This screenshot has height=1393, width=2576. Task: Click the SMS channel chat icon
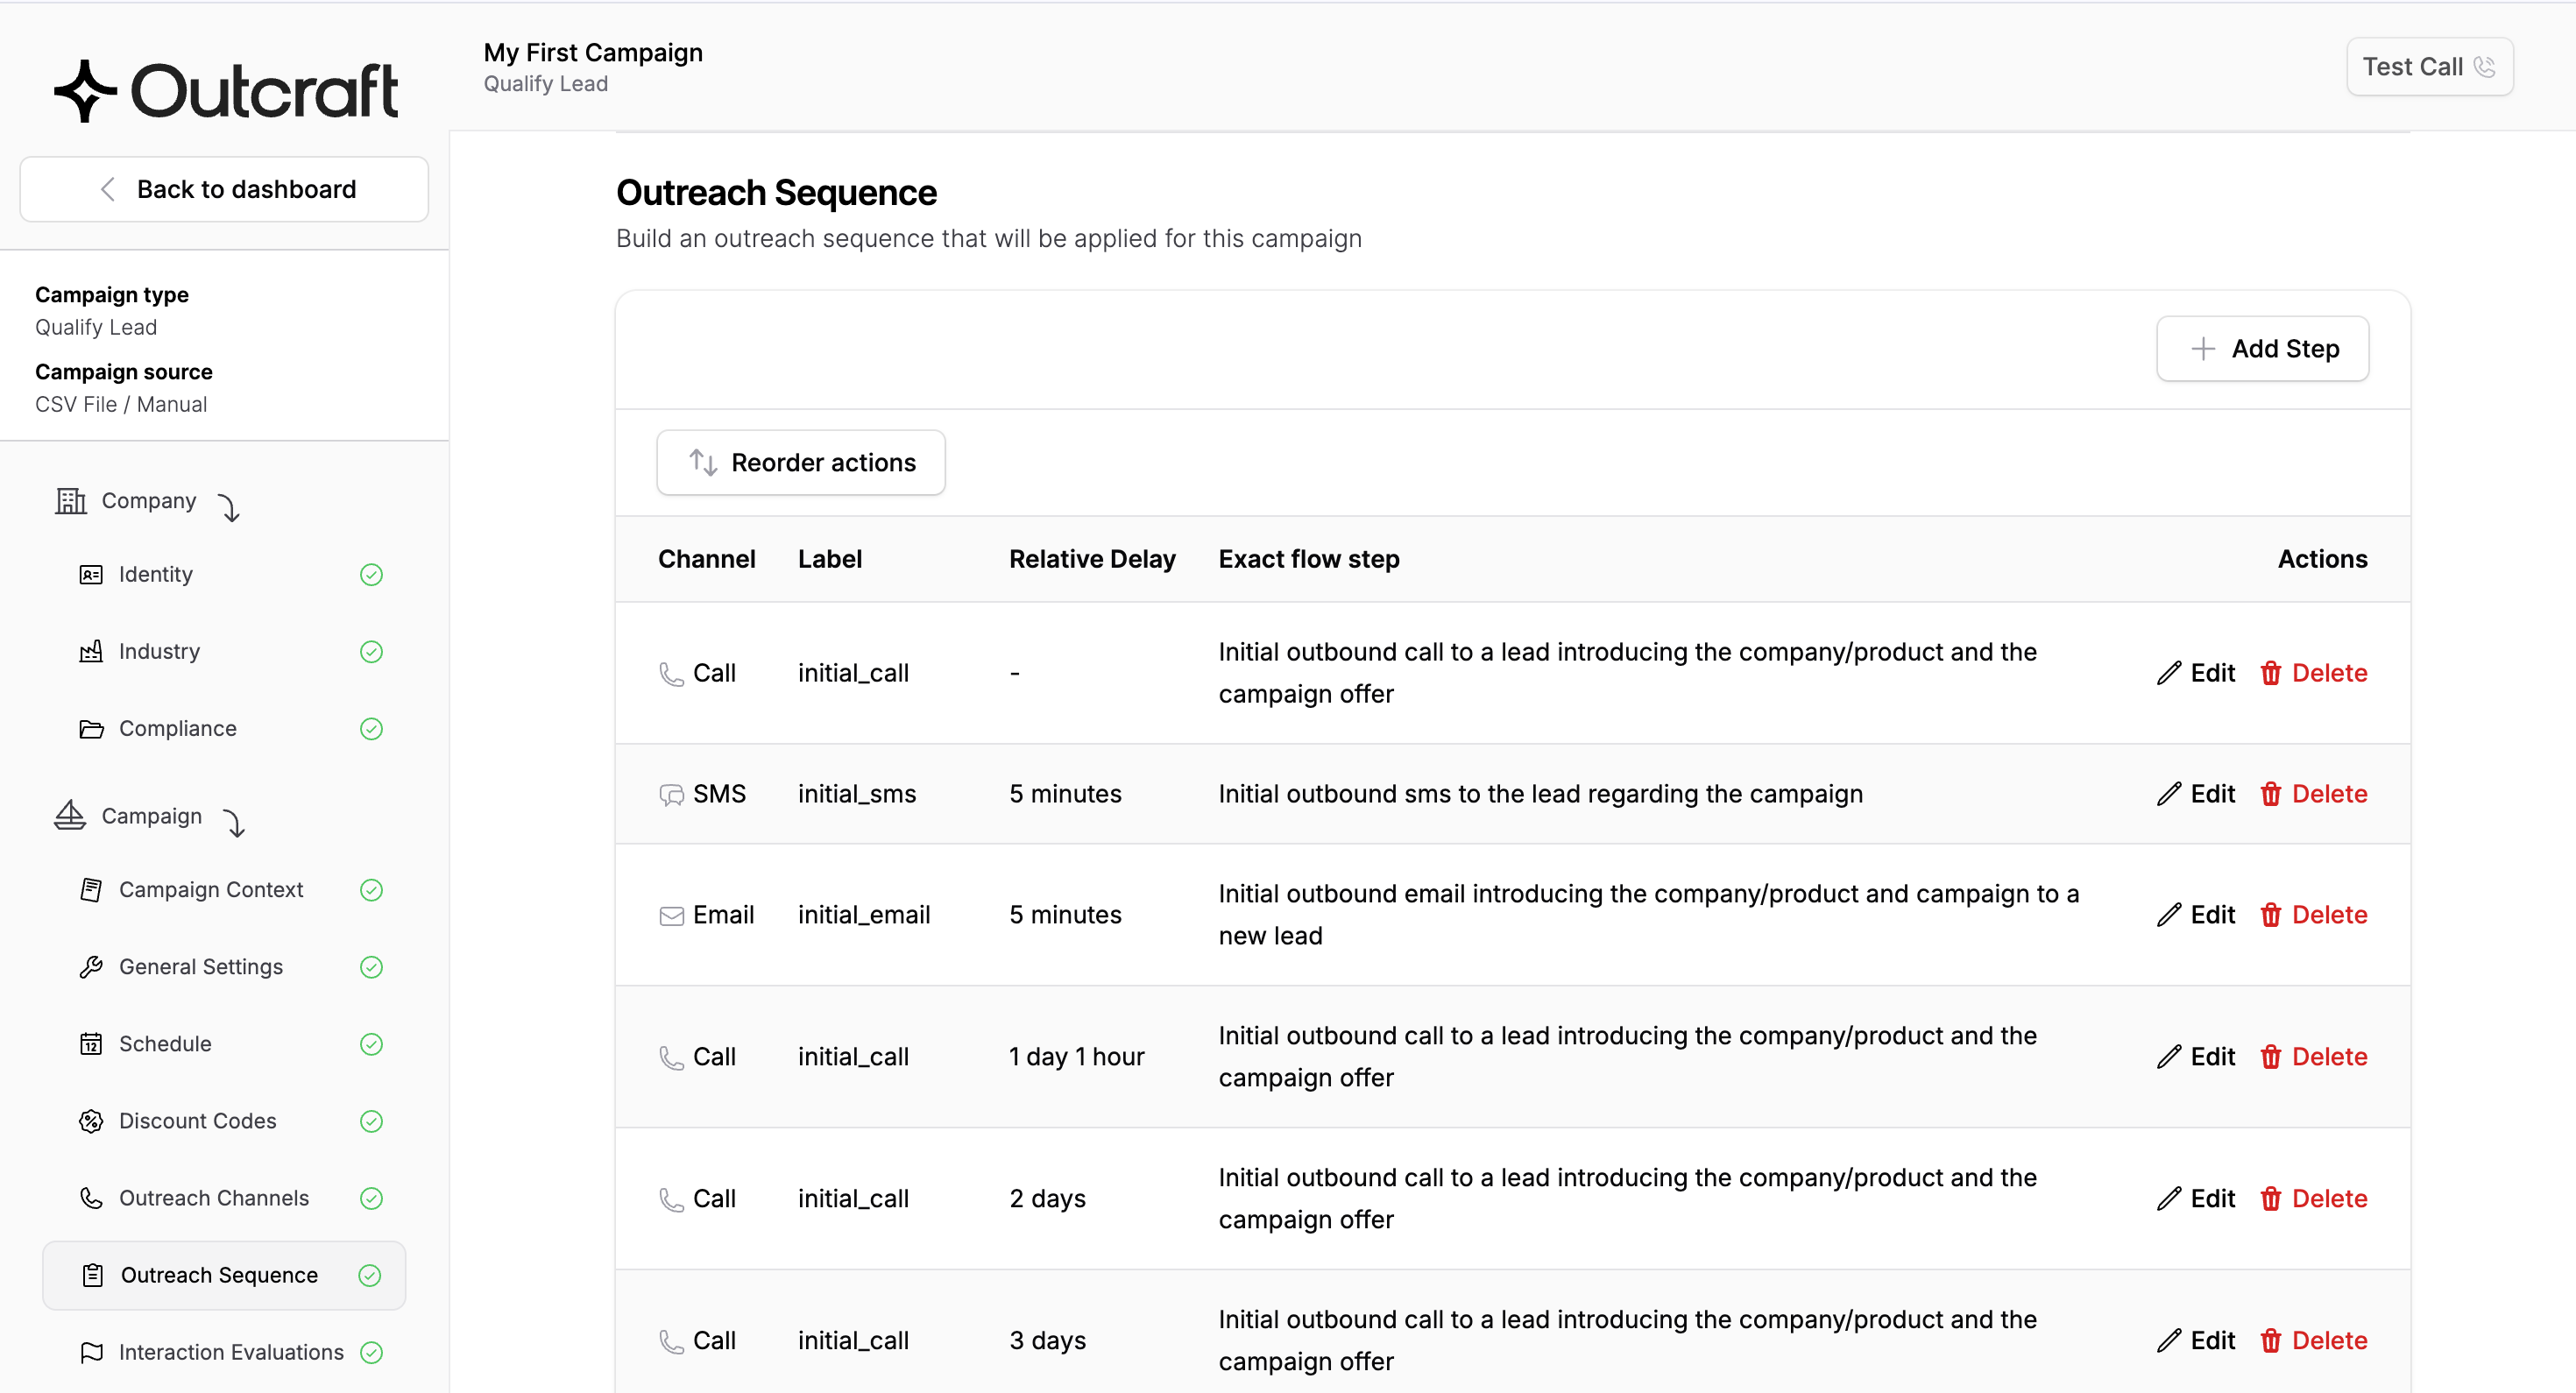point(672,795)
